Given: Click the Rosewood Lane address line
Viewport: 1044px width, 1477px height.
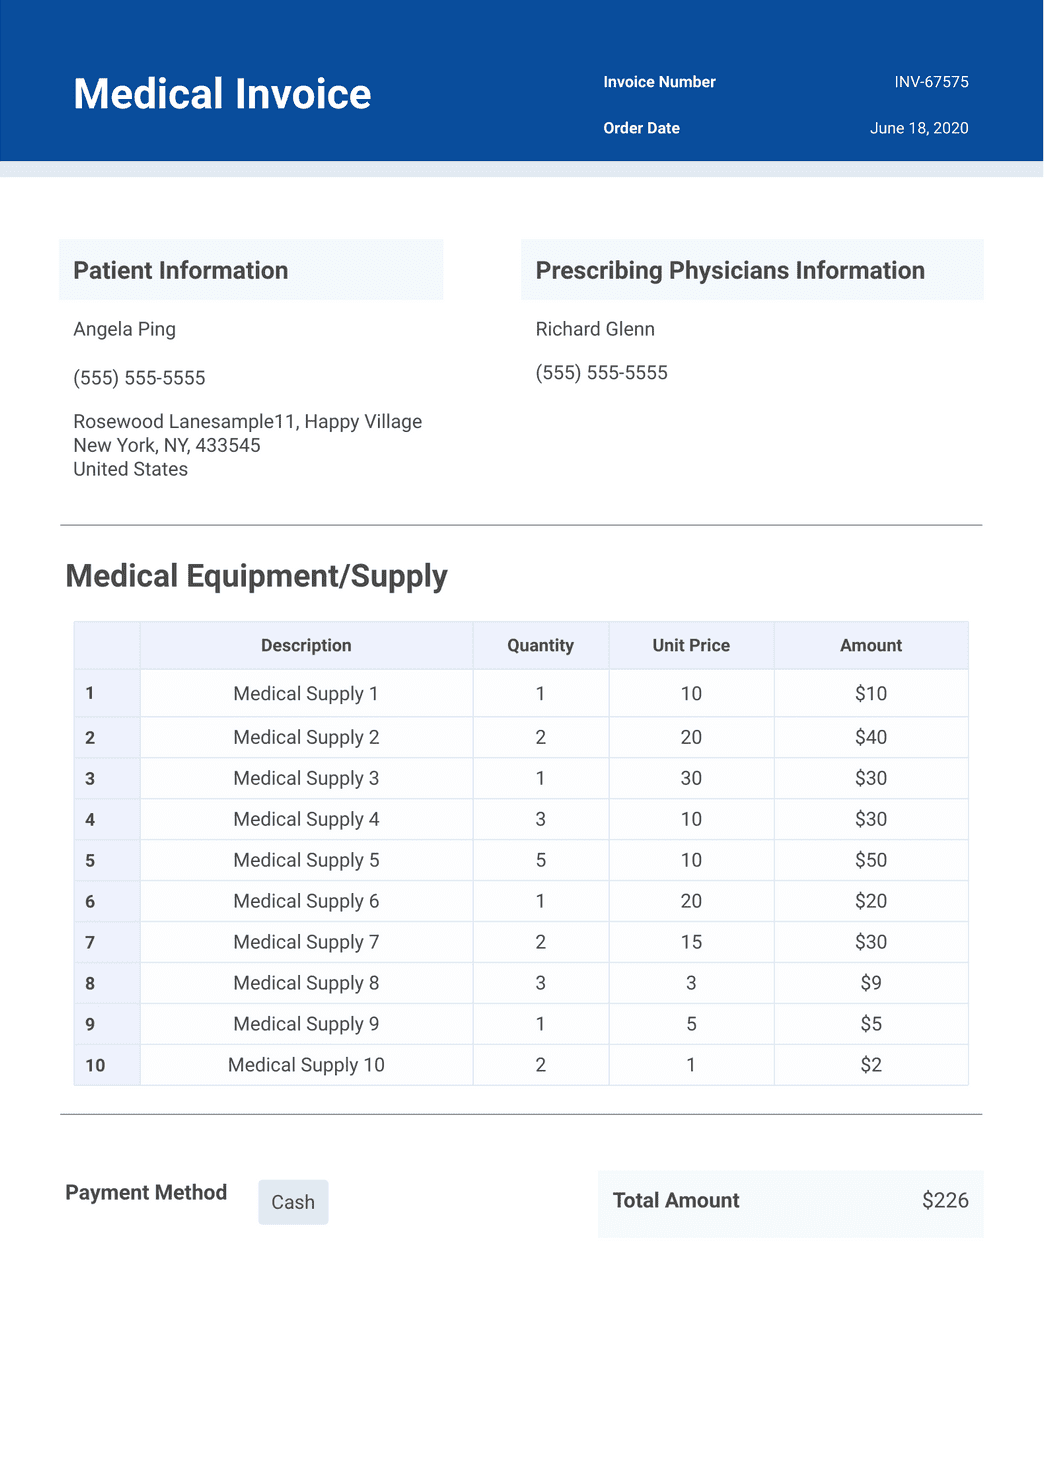Looking at the screenshot, I should [247, 421].
